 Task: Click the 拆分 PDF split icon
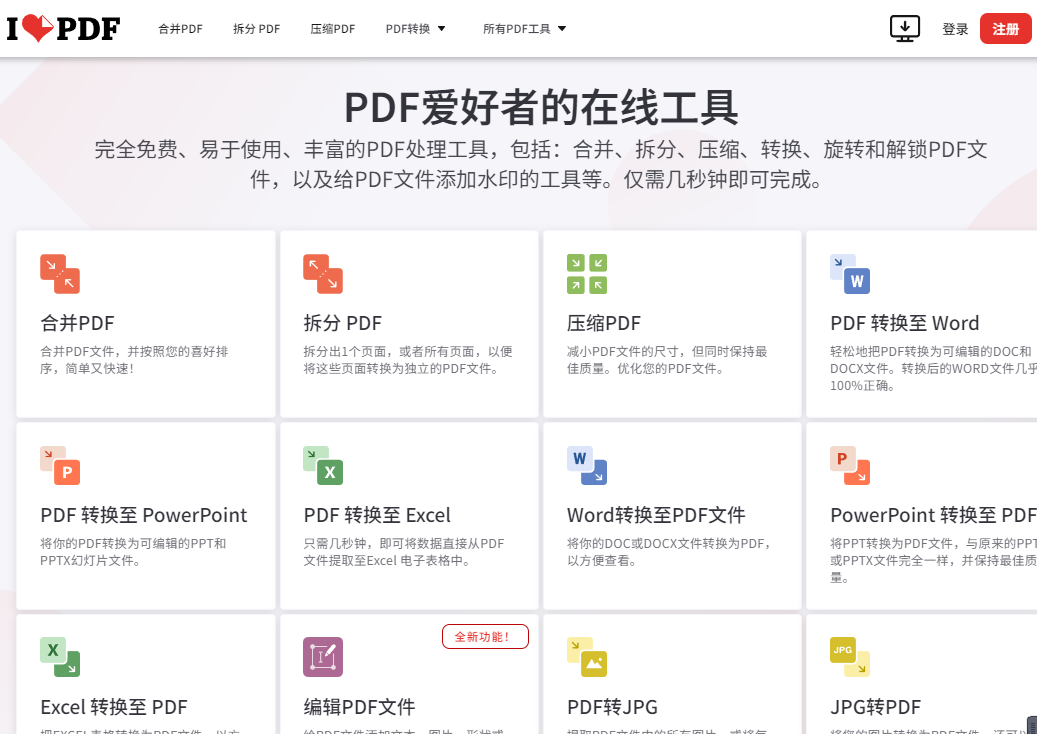click(323, 274)
